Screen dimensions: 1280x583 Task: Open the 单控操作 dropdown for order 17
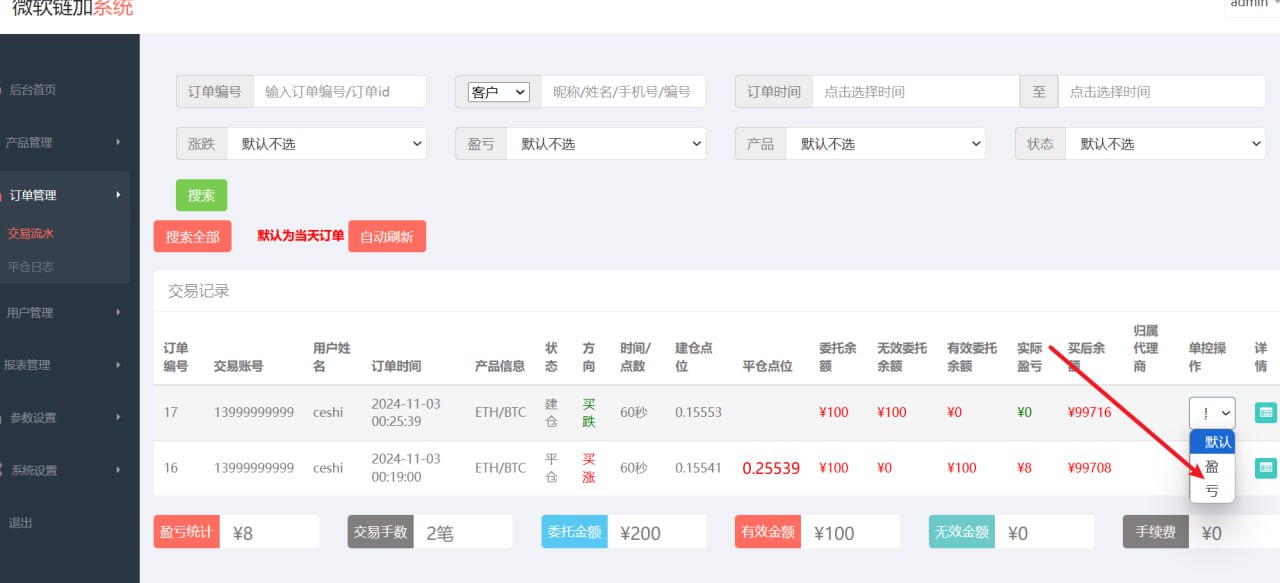pos(1211,412)
